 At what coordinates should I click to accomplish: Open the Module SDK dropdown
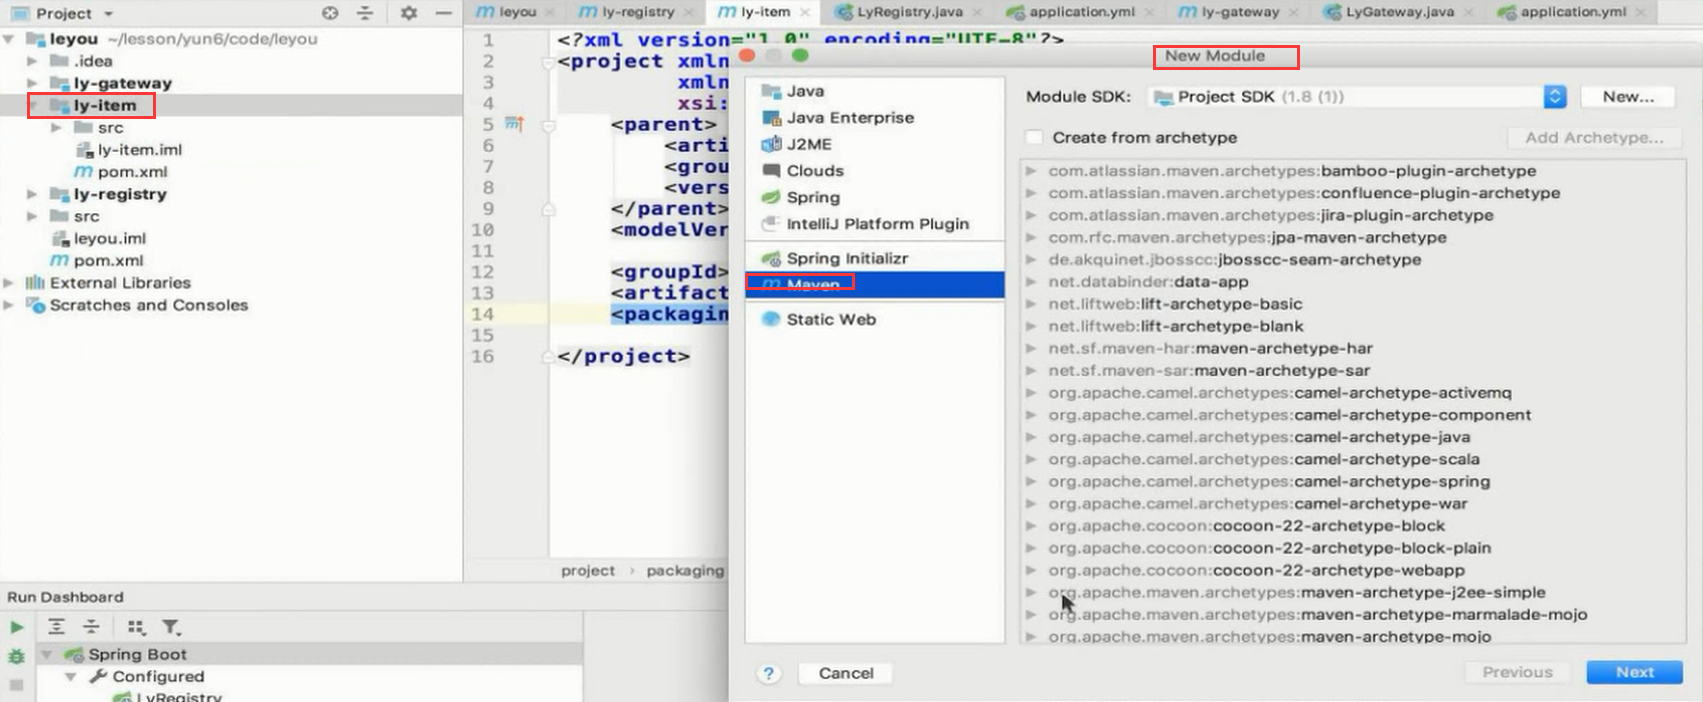click(x=1357, y=97)
